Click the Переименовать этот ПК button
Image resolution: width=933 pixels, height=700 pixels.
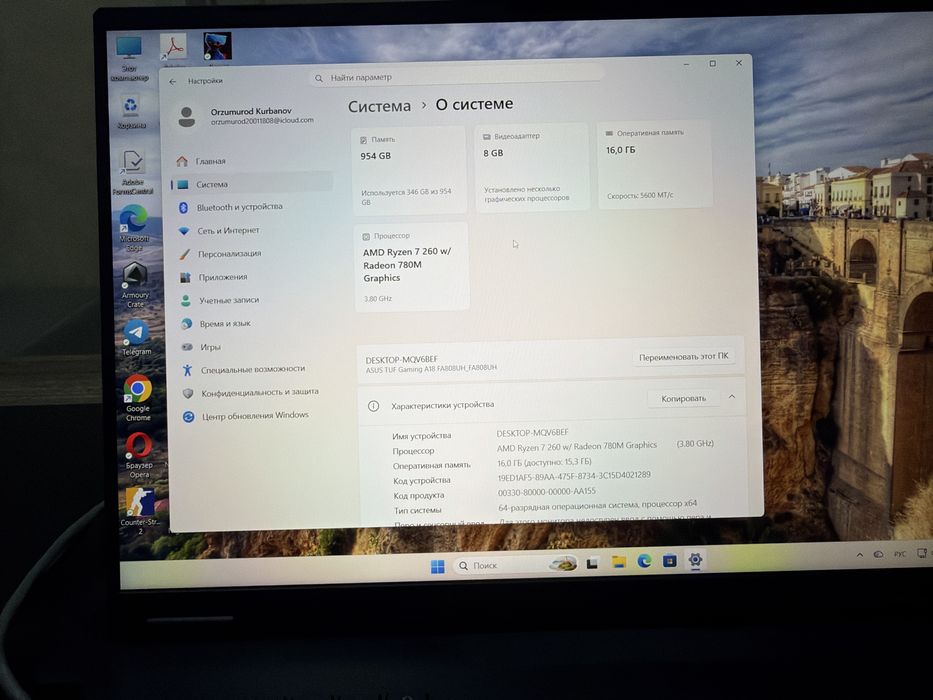coord(683,357)
